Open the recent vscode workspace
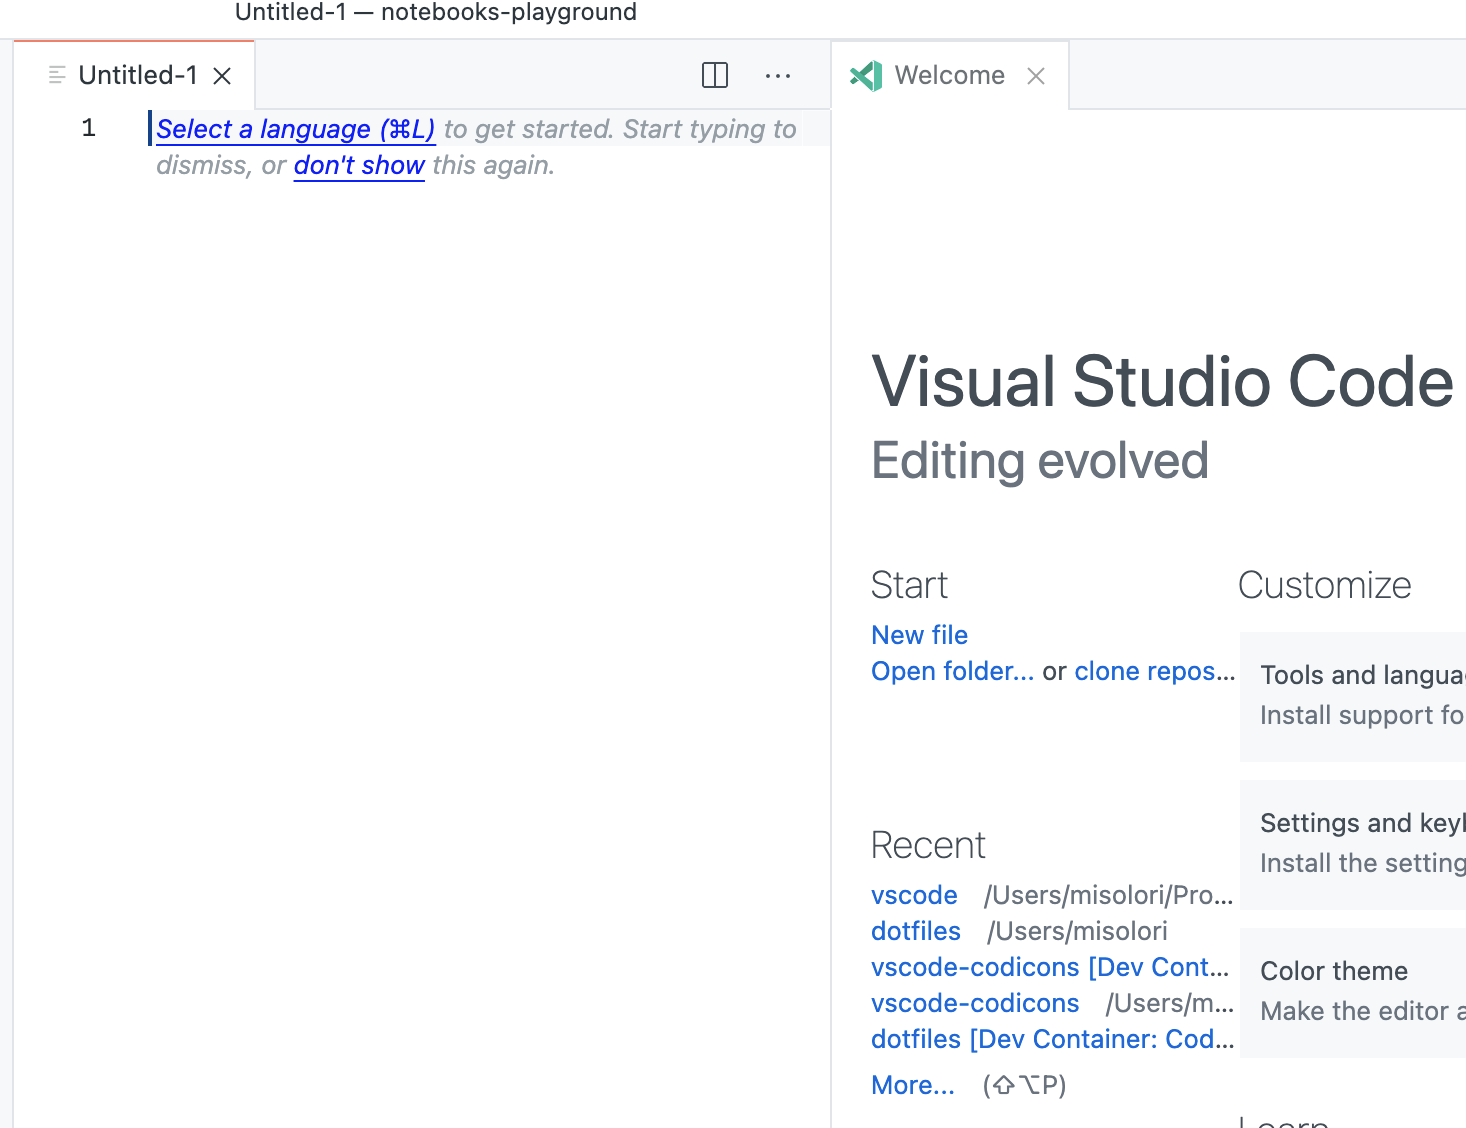This screenshot has width=1466, height=1128. click(x=914, y=895)
